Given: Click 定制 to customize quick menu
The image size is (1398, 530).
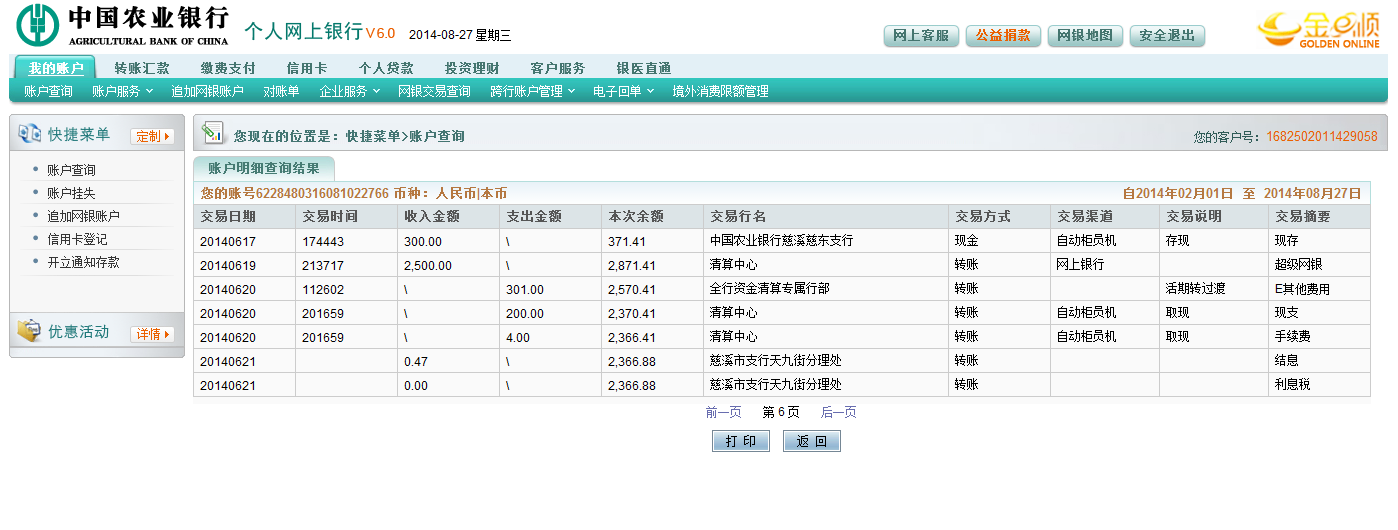Looking at the screenshot, I should 152,136.
